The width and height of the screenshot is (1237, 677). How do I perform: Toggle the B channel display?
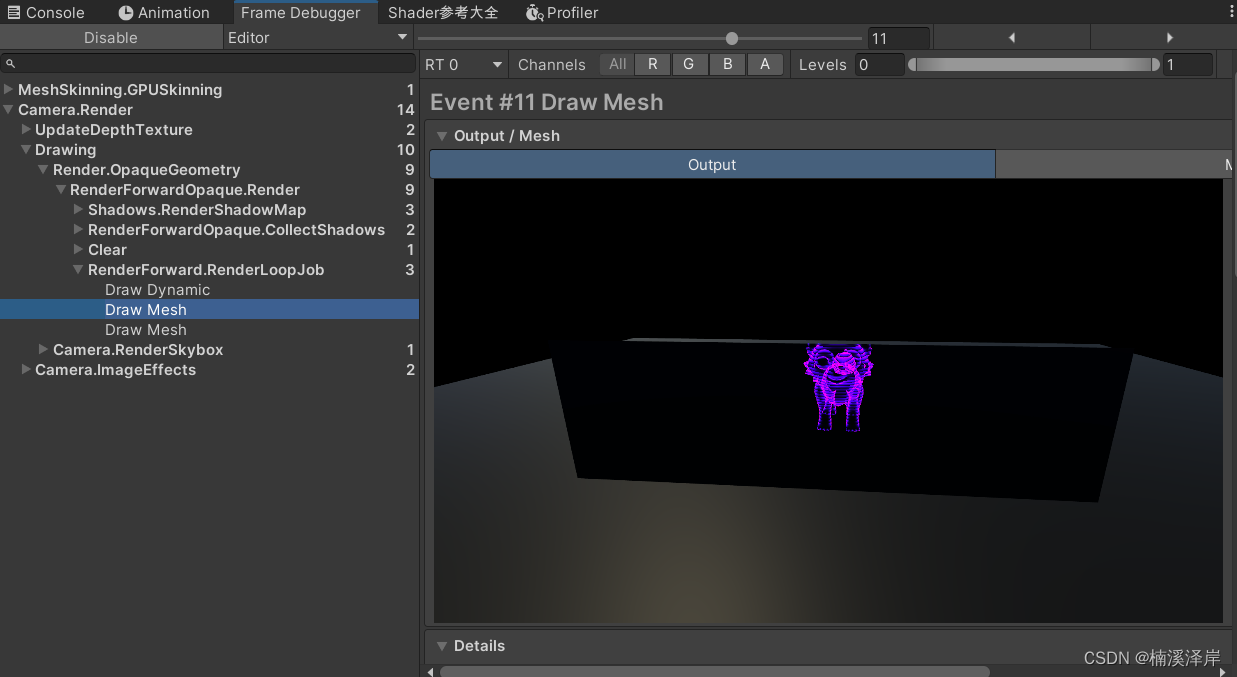[x=727, y=64]
